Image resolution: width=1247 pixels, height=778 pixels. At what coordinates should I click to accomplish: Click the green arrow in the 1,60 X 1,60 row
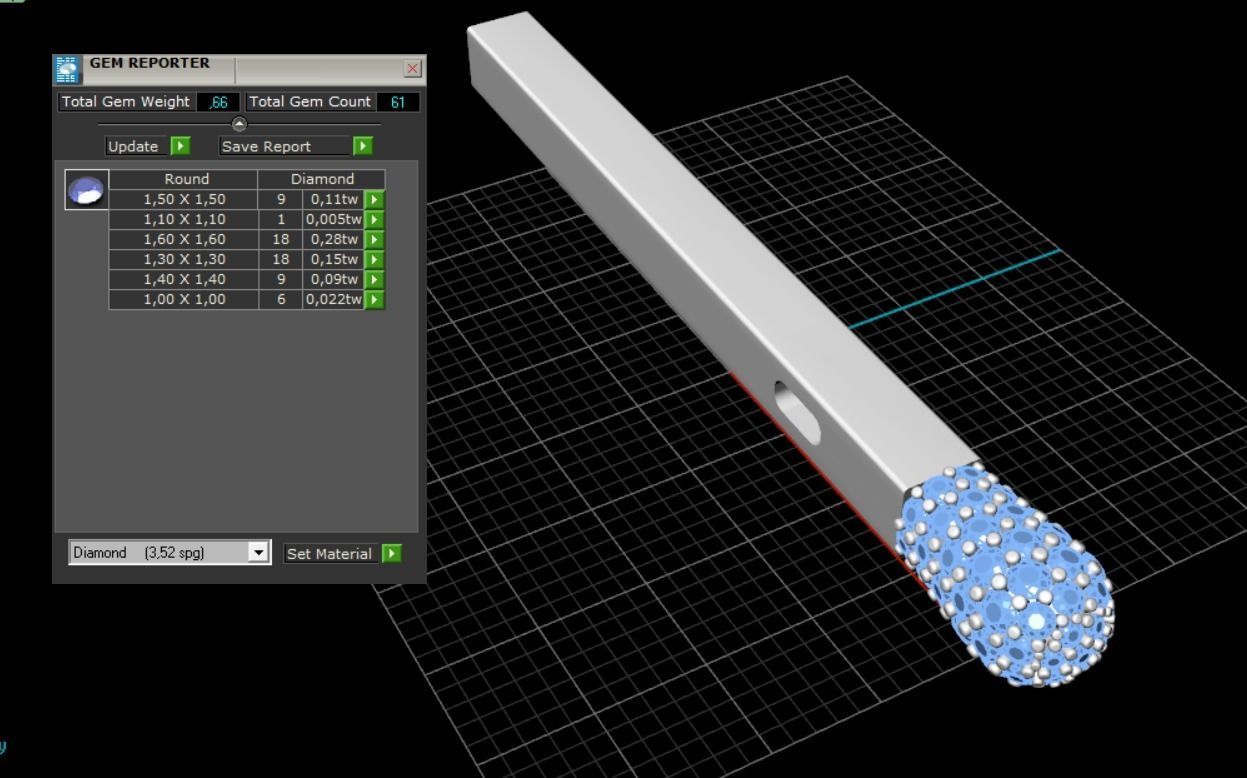tap(375, 239)
